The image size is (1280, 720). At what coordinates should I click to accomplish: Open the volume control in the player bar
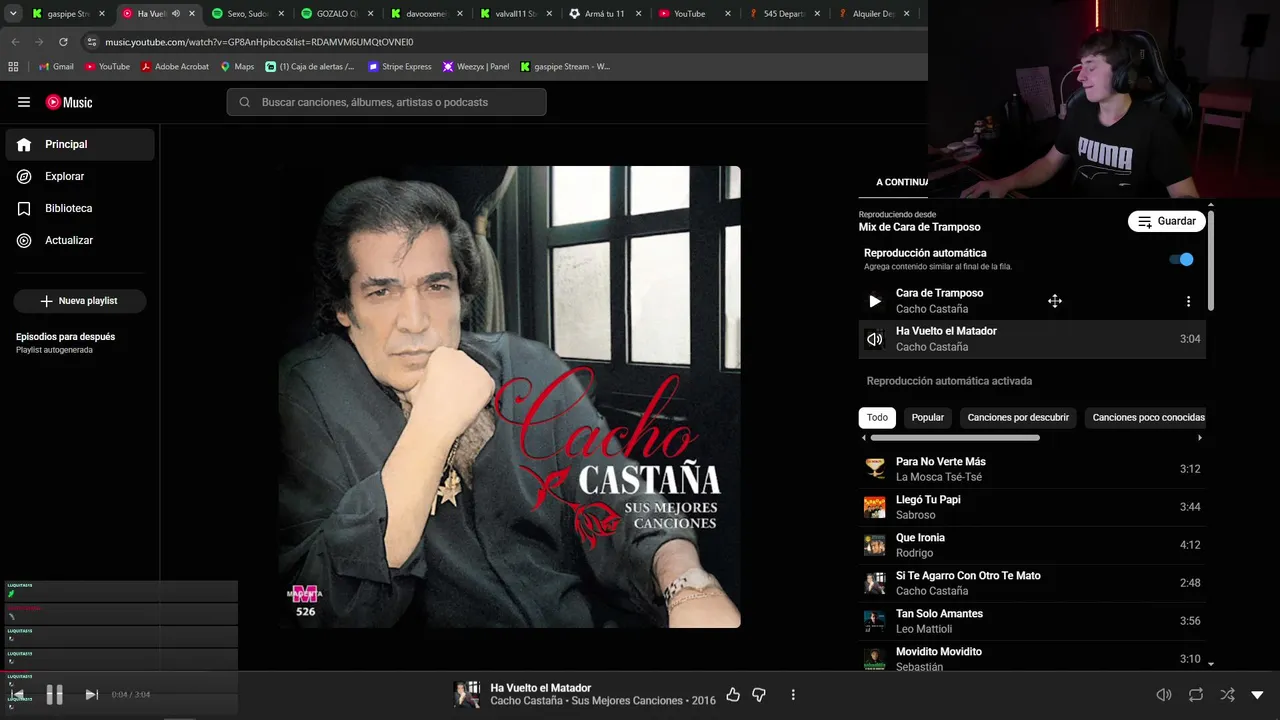tap(1164, 695)
